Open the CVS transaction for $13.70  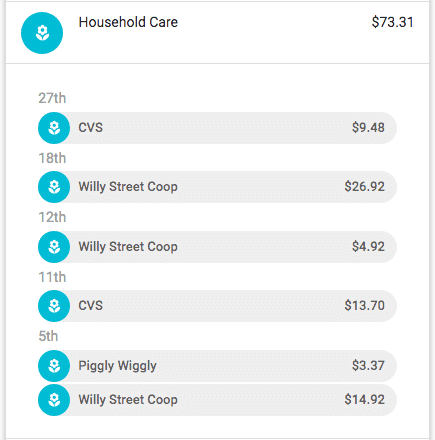click(217, 306)
